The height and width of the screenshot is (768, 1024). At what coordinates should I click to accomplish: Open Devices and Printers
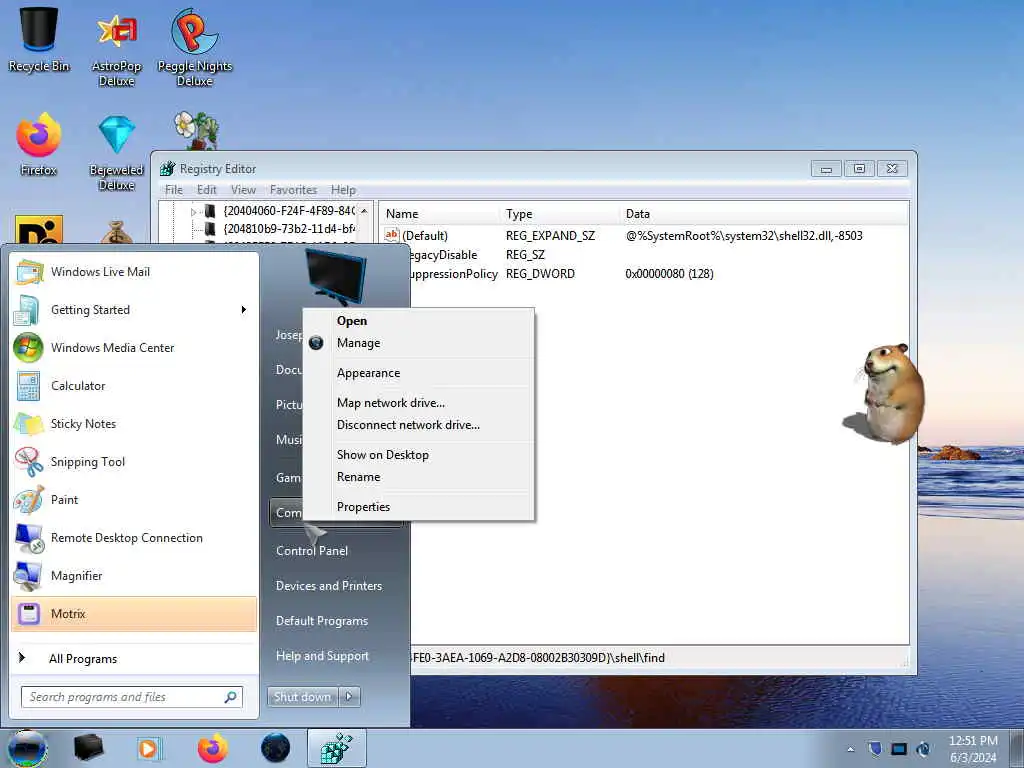[x=328, y=586]
